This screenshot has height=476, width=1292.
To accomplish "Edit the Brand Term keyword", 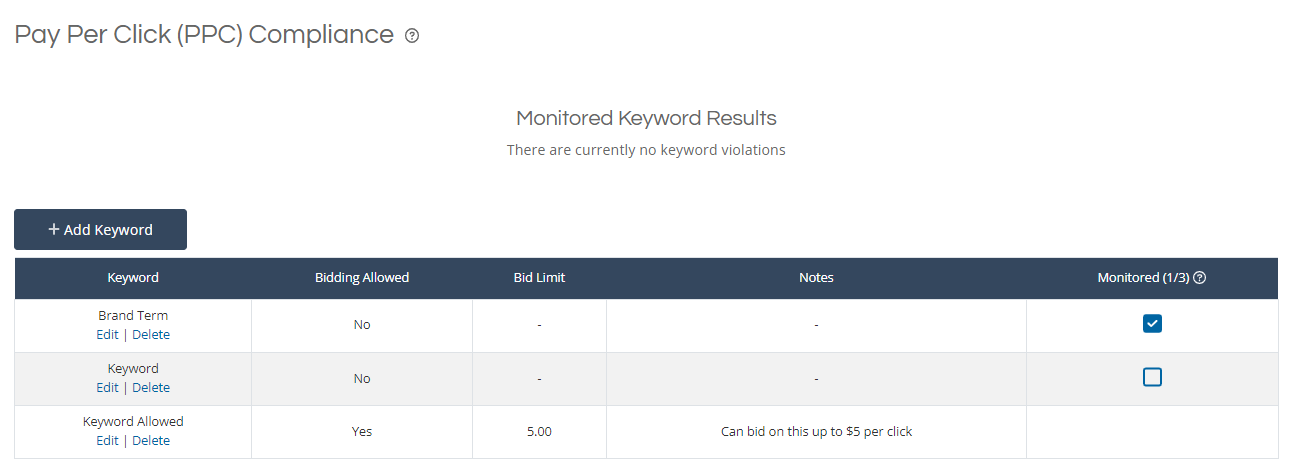I will click(x=107, y=335).
